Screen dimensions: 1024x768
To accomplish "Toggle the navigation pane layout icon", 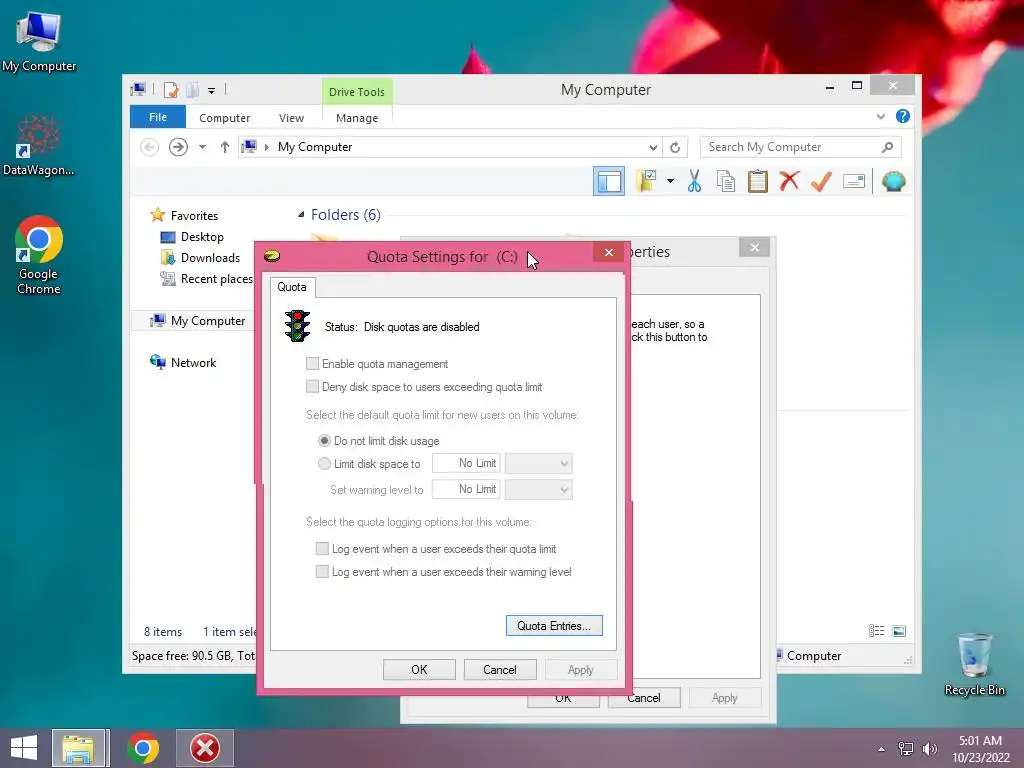I will tap(609, 181).
